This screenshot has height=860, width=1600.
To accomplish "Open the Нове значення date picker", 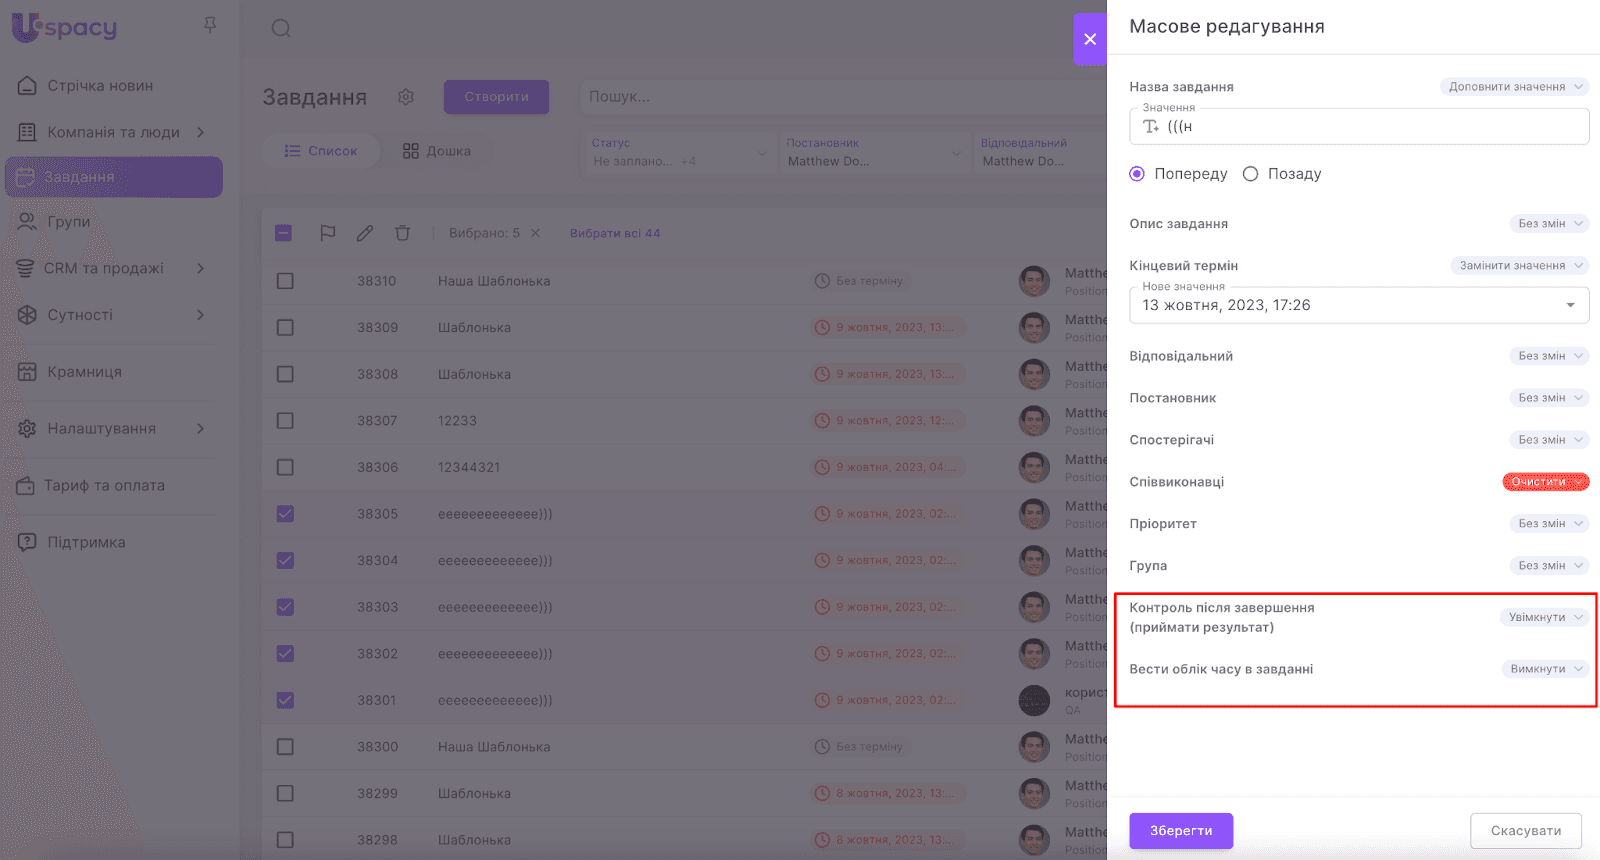I will [x=1359, y=305].
